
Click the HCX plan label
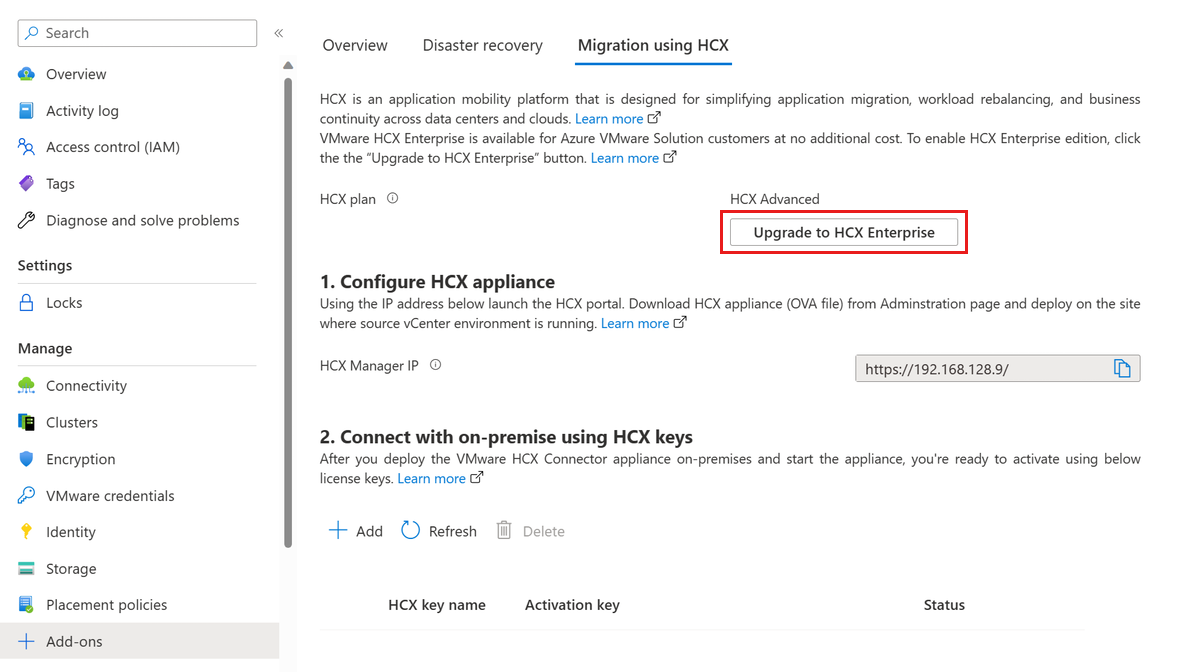(x=348, y=199)
